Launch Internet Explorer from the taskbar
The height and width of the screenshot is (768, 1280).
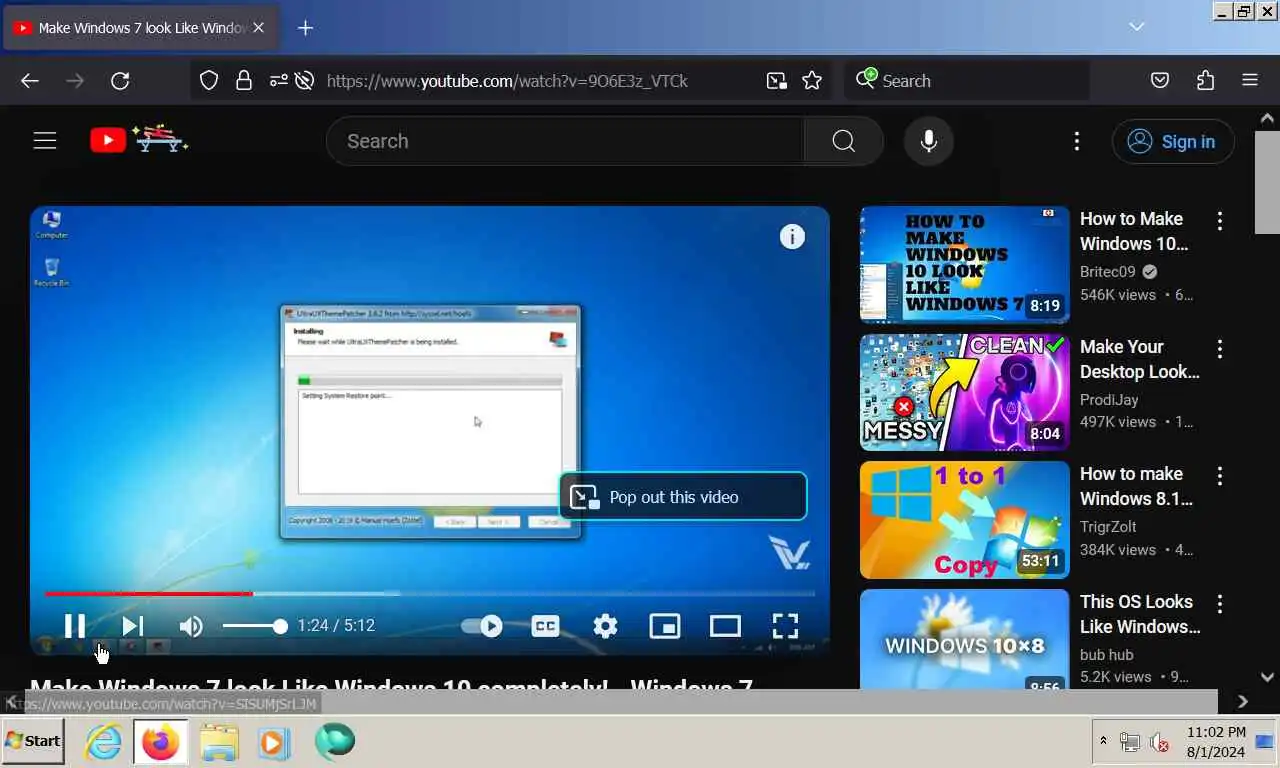[x=103, y=742]
